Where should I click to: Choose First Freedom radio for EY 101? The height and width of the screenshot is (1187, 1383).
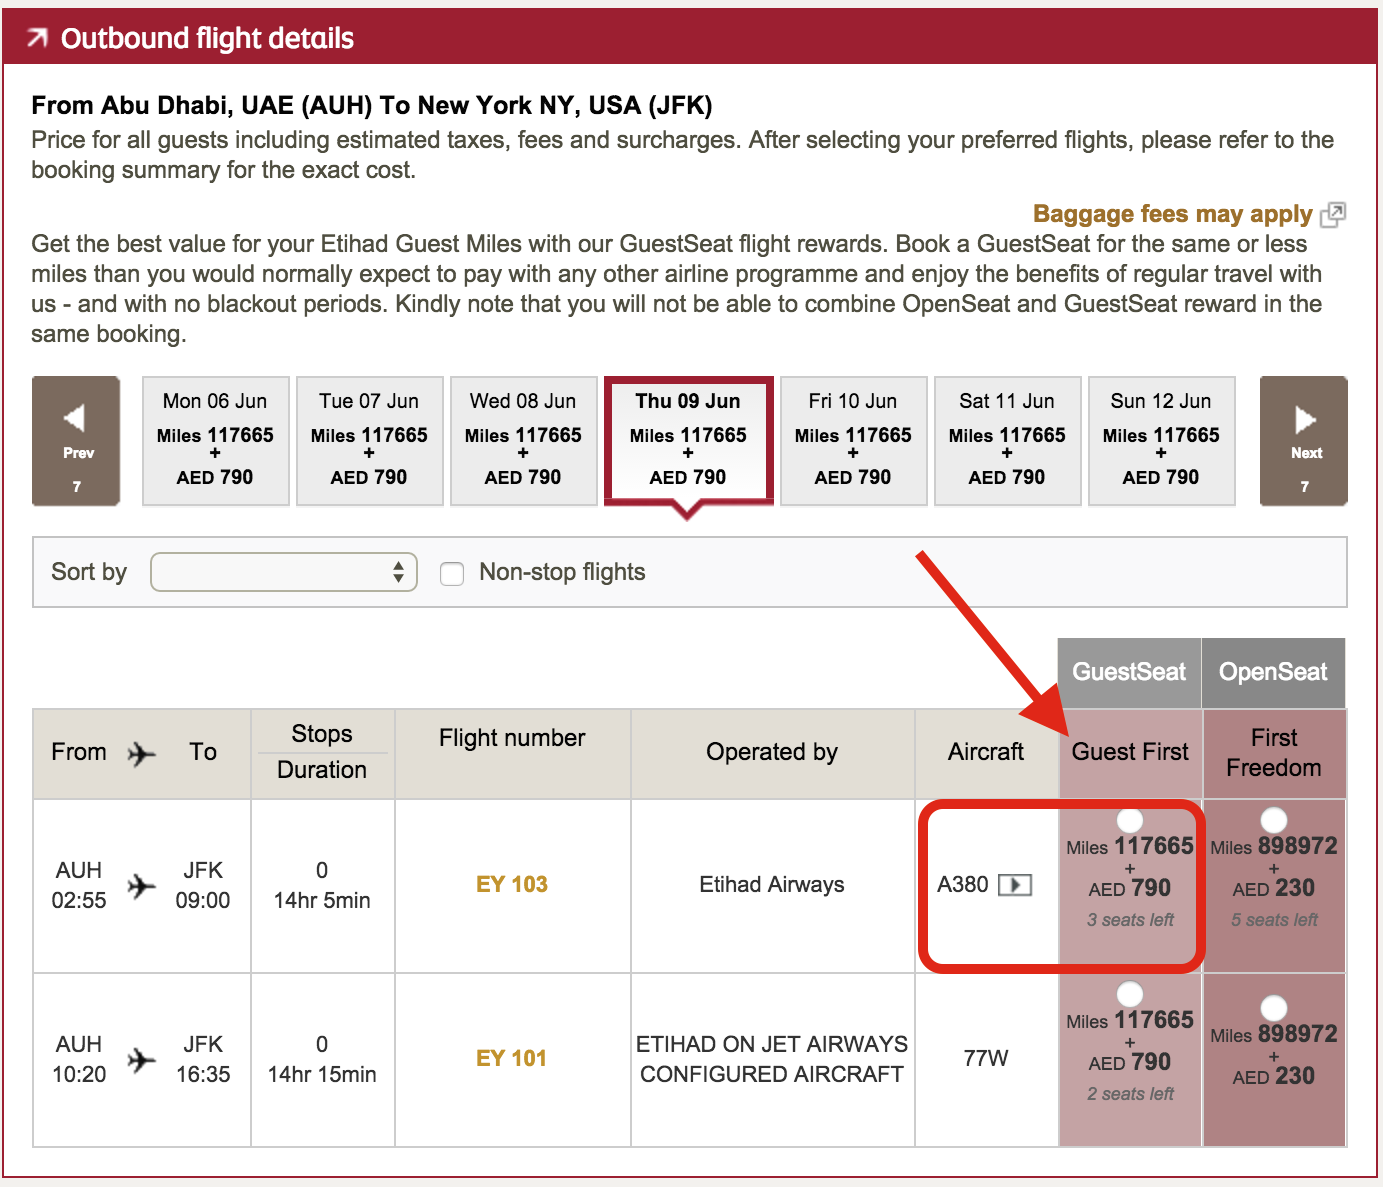(x=1274, y=1008)
